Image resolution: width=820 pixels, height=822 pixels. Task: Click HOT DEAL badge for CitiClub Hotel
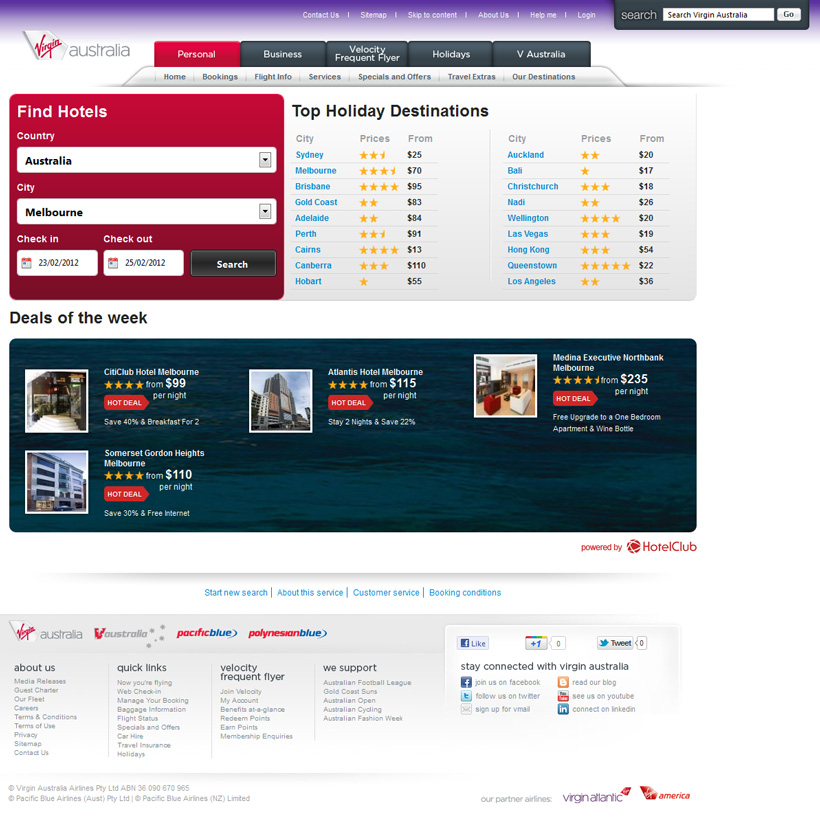coord(126,403)
